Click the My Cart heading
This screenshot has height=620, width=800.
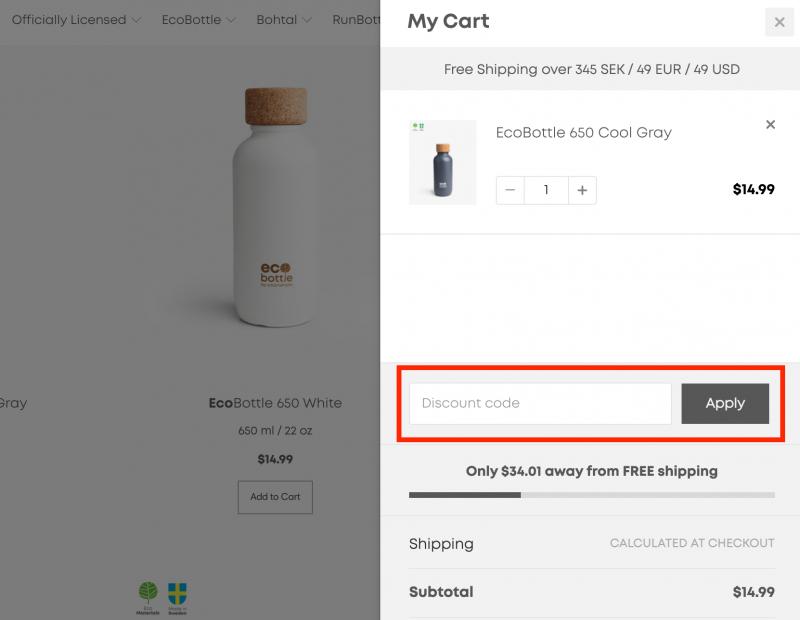(x=448, y=21)
